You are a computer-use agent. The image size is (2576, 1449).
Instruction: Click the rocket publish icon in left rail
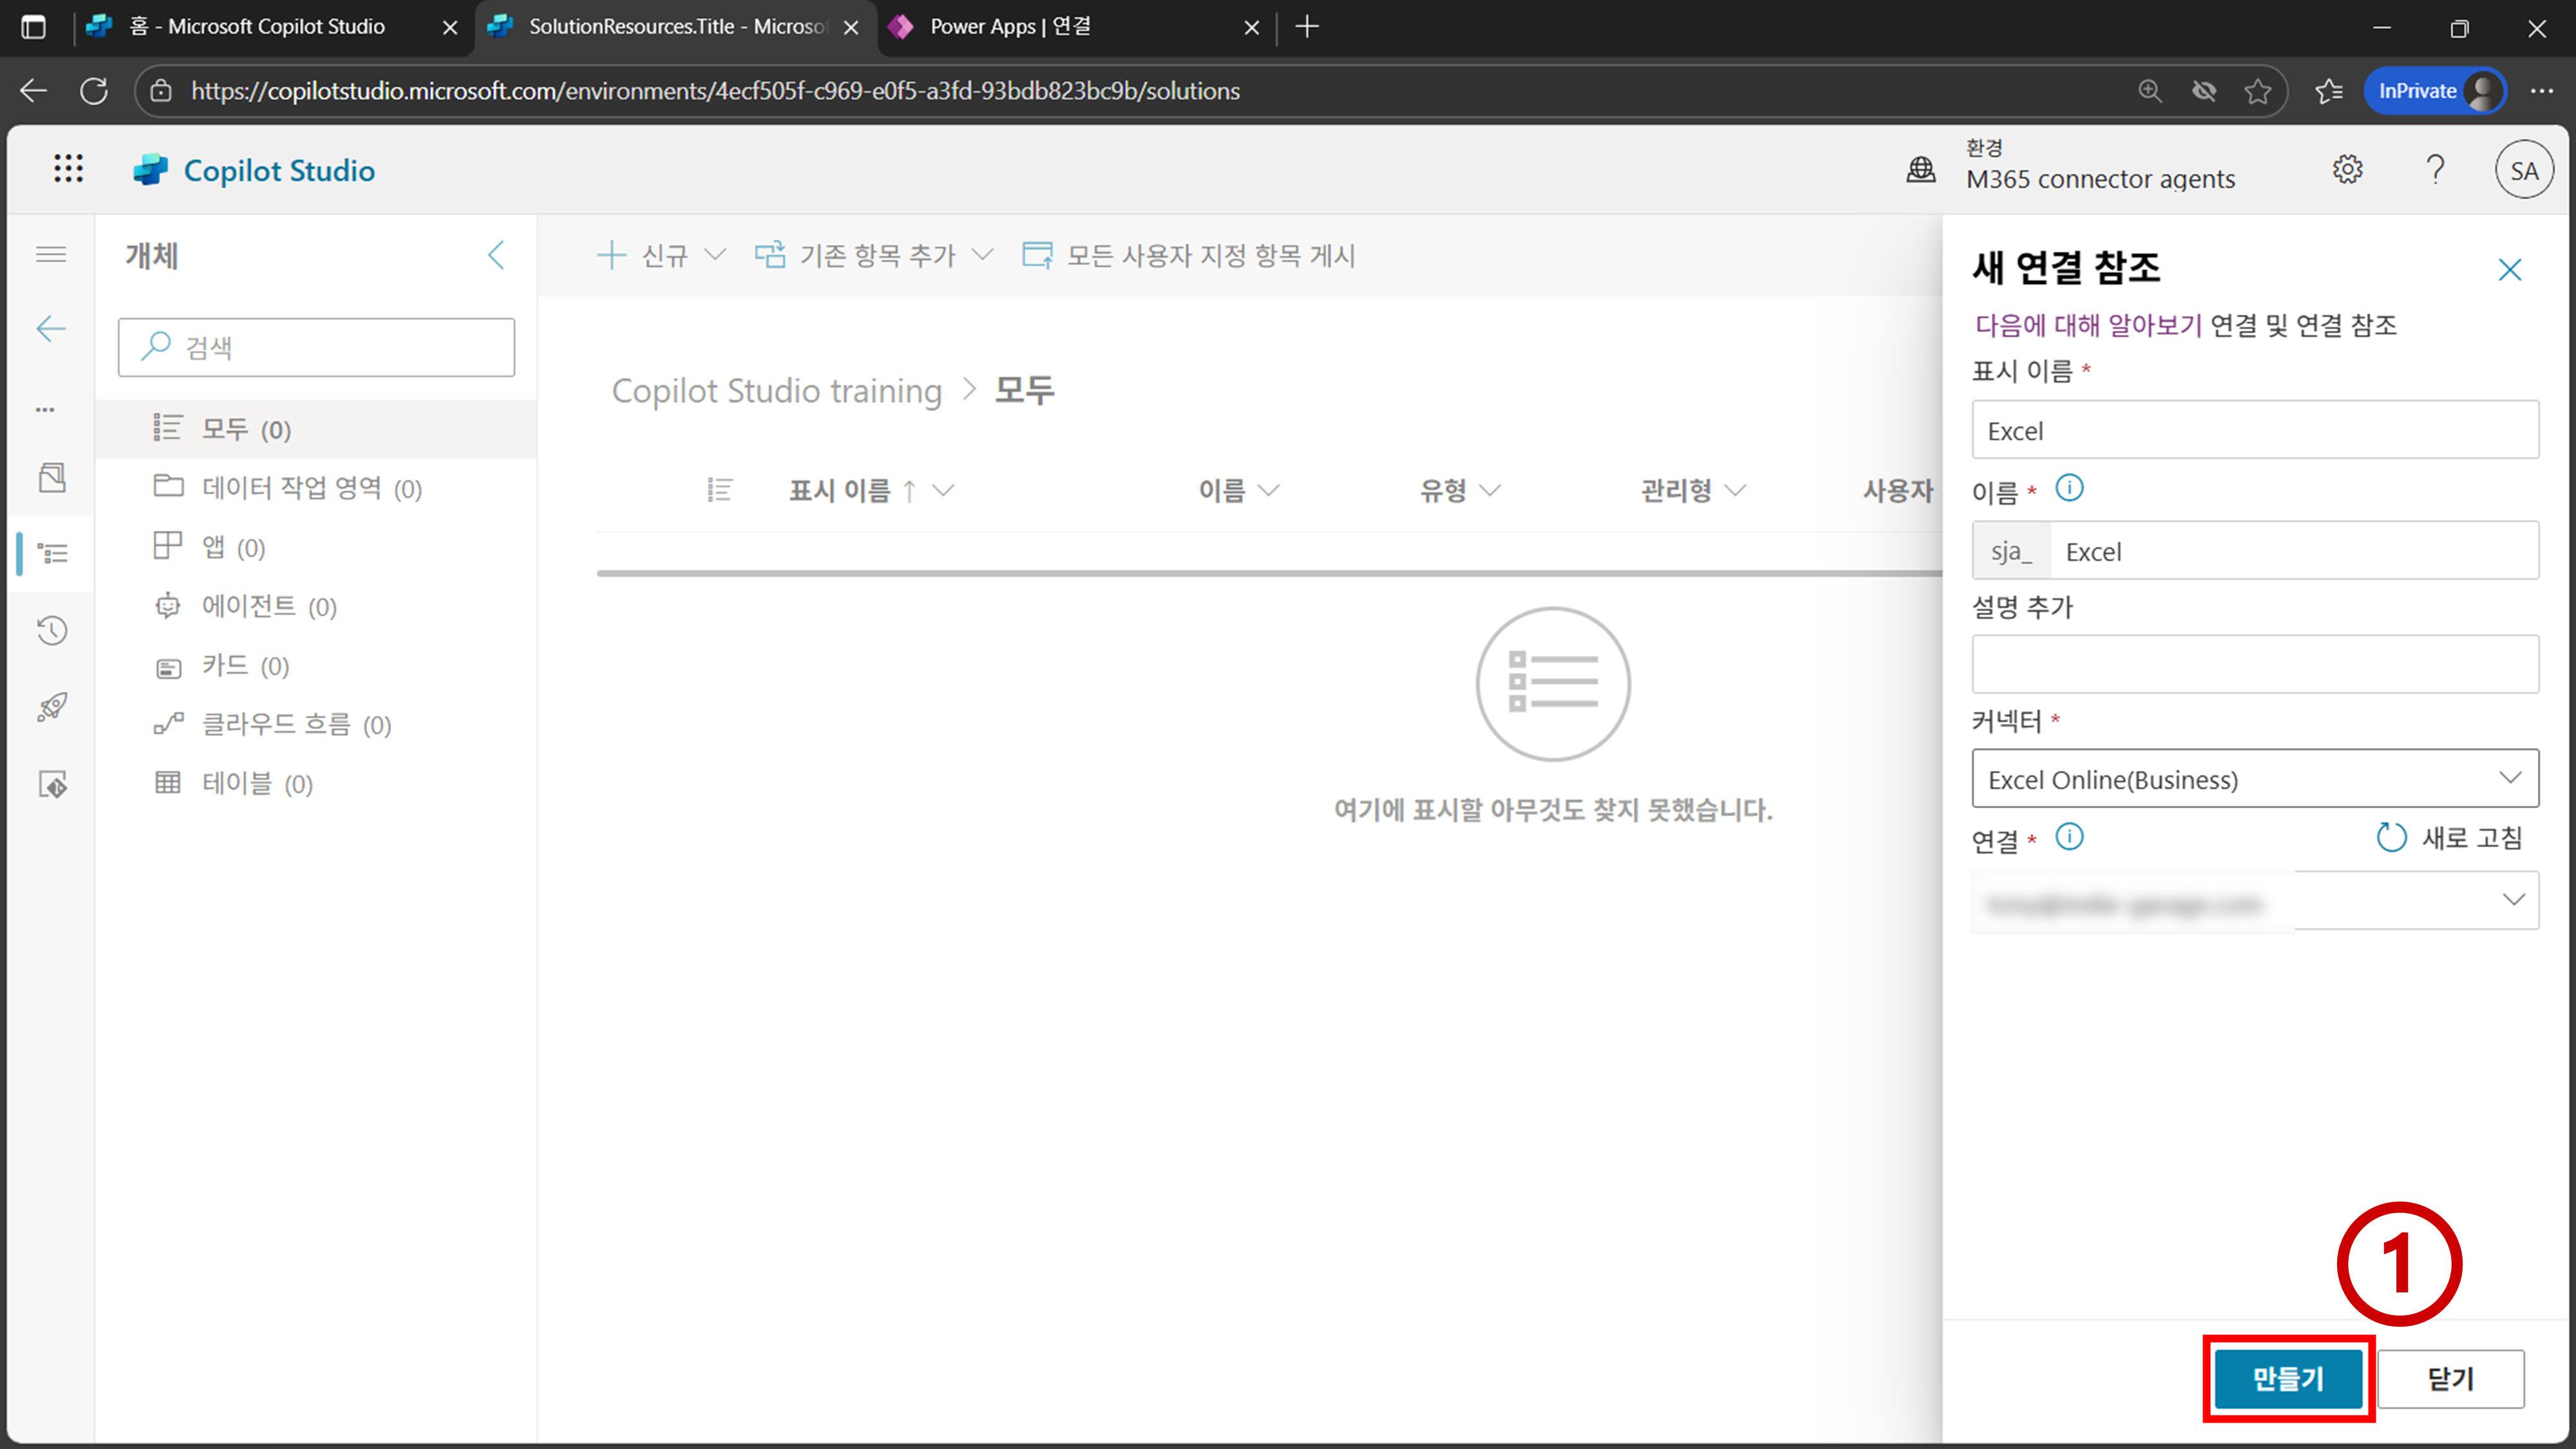click(52, 707)
